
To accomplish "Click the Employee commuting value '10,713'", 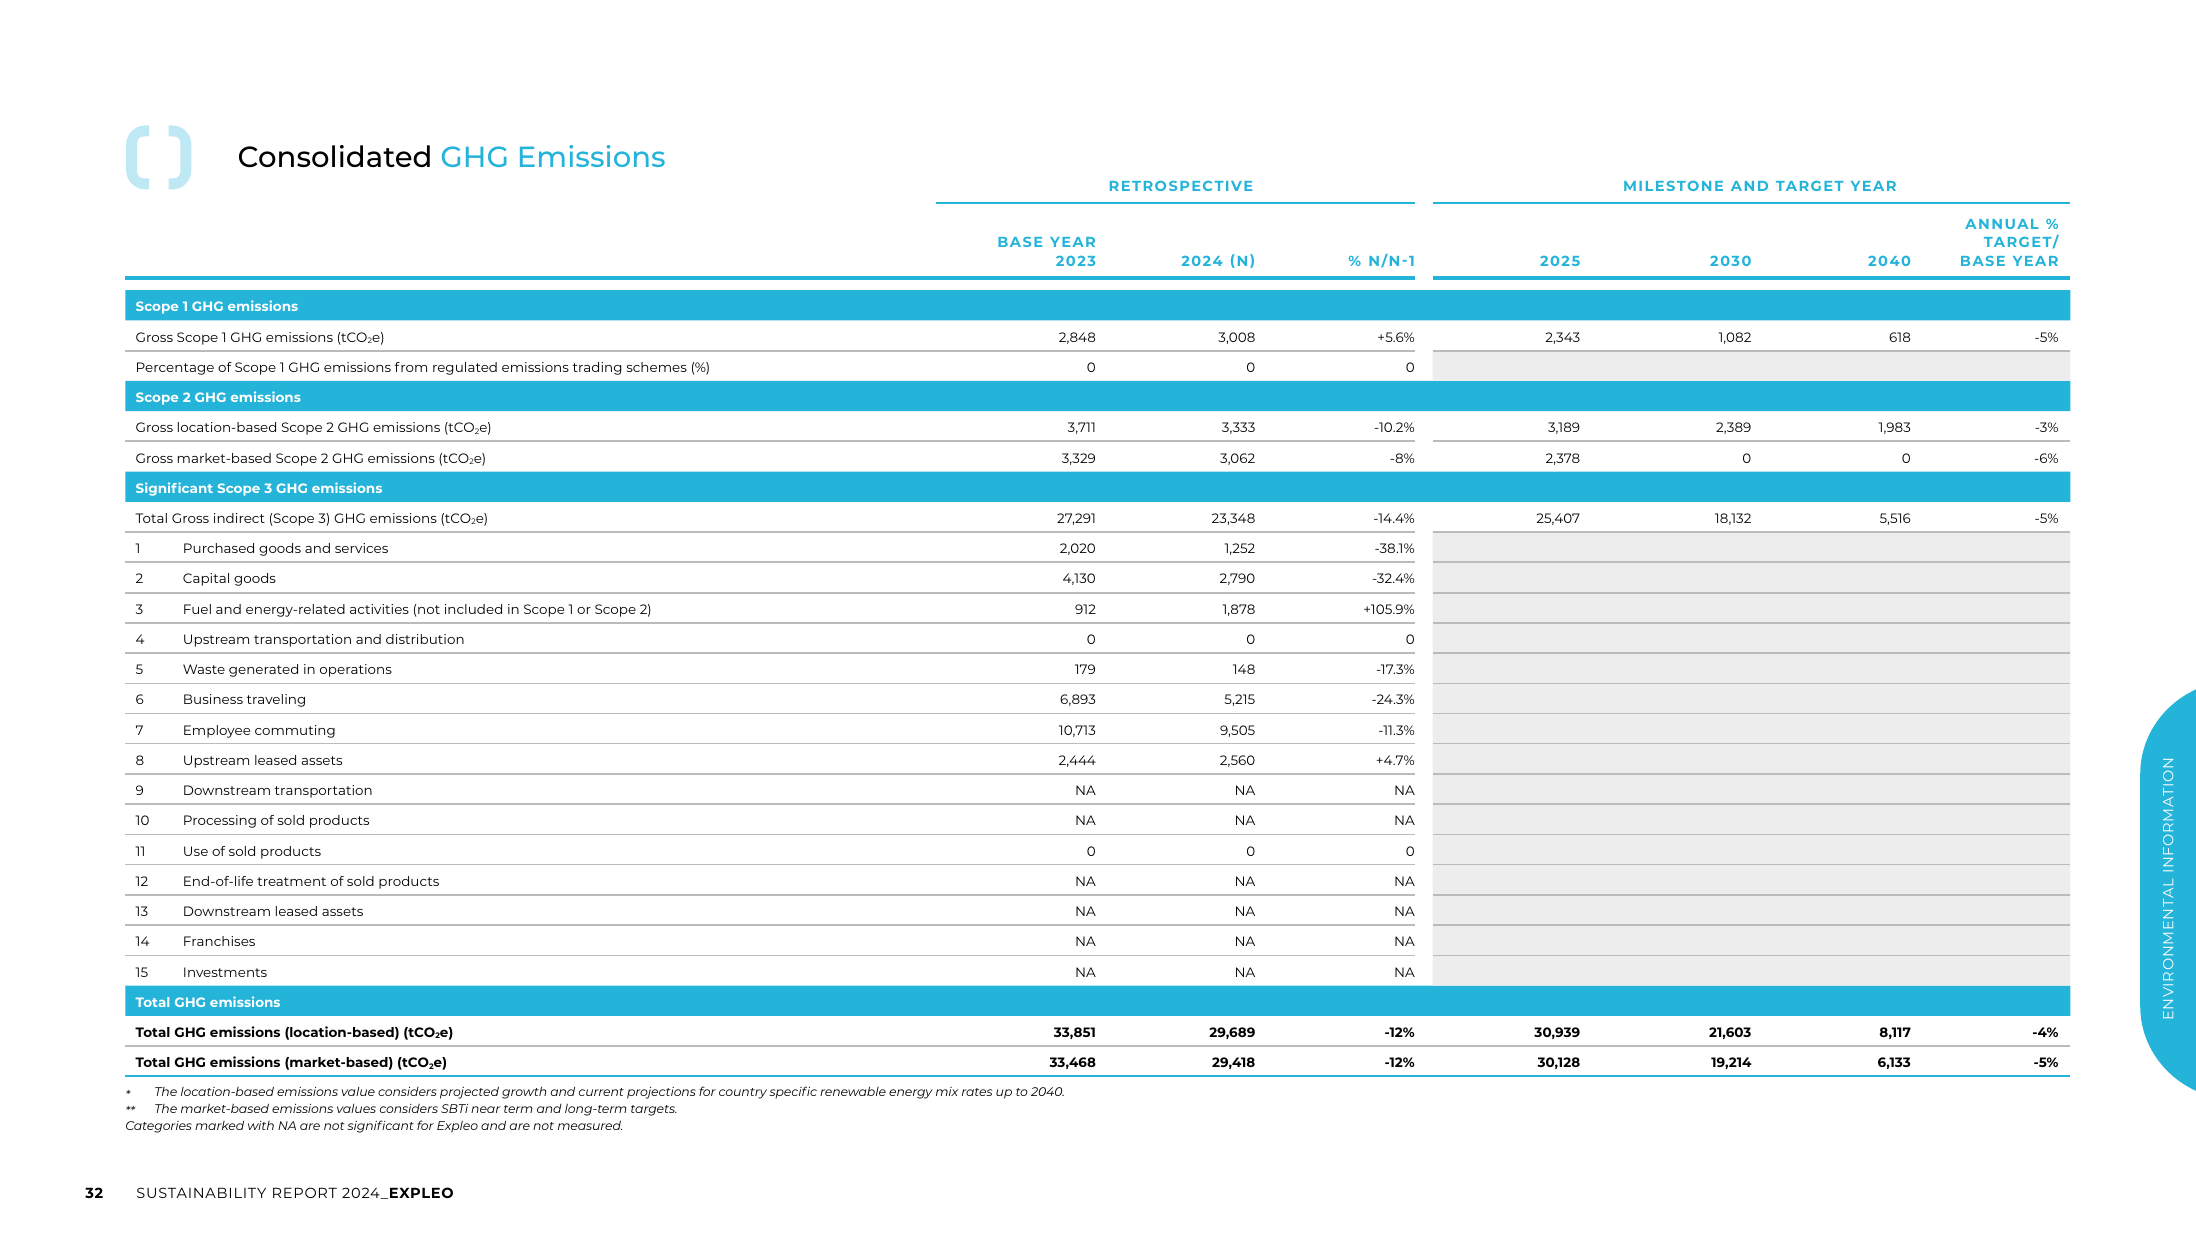I will [x=1077, y=731].
